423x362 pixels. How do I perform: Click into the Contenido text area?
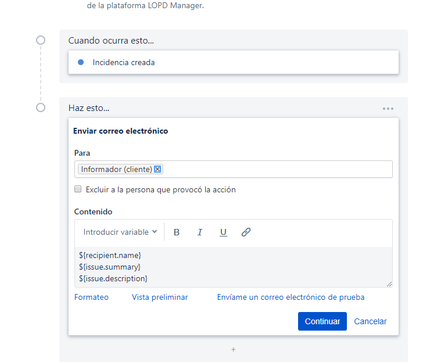[233, 267]
